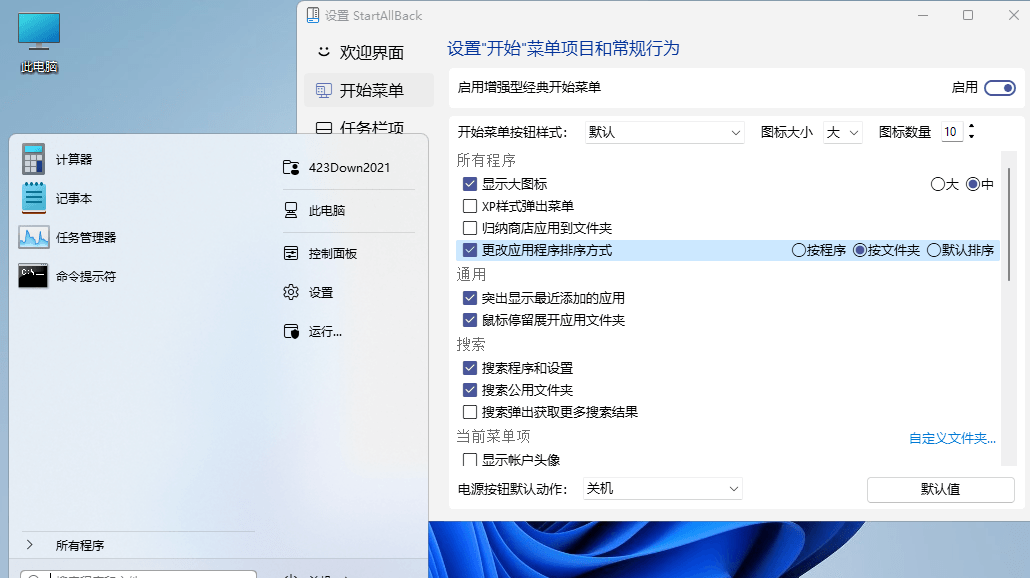Open the 此电脑 desktop icon
The width and height of the screenshot is (1030, 578).
point(39,42)
